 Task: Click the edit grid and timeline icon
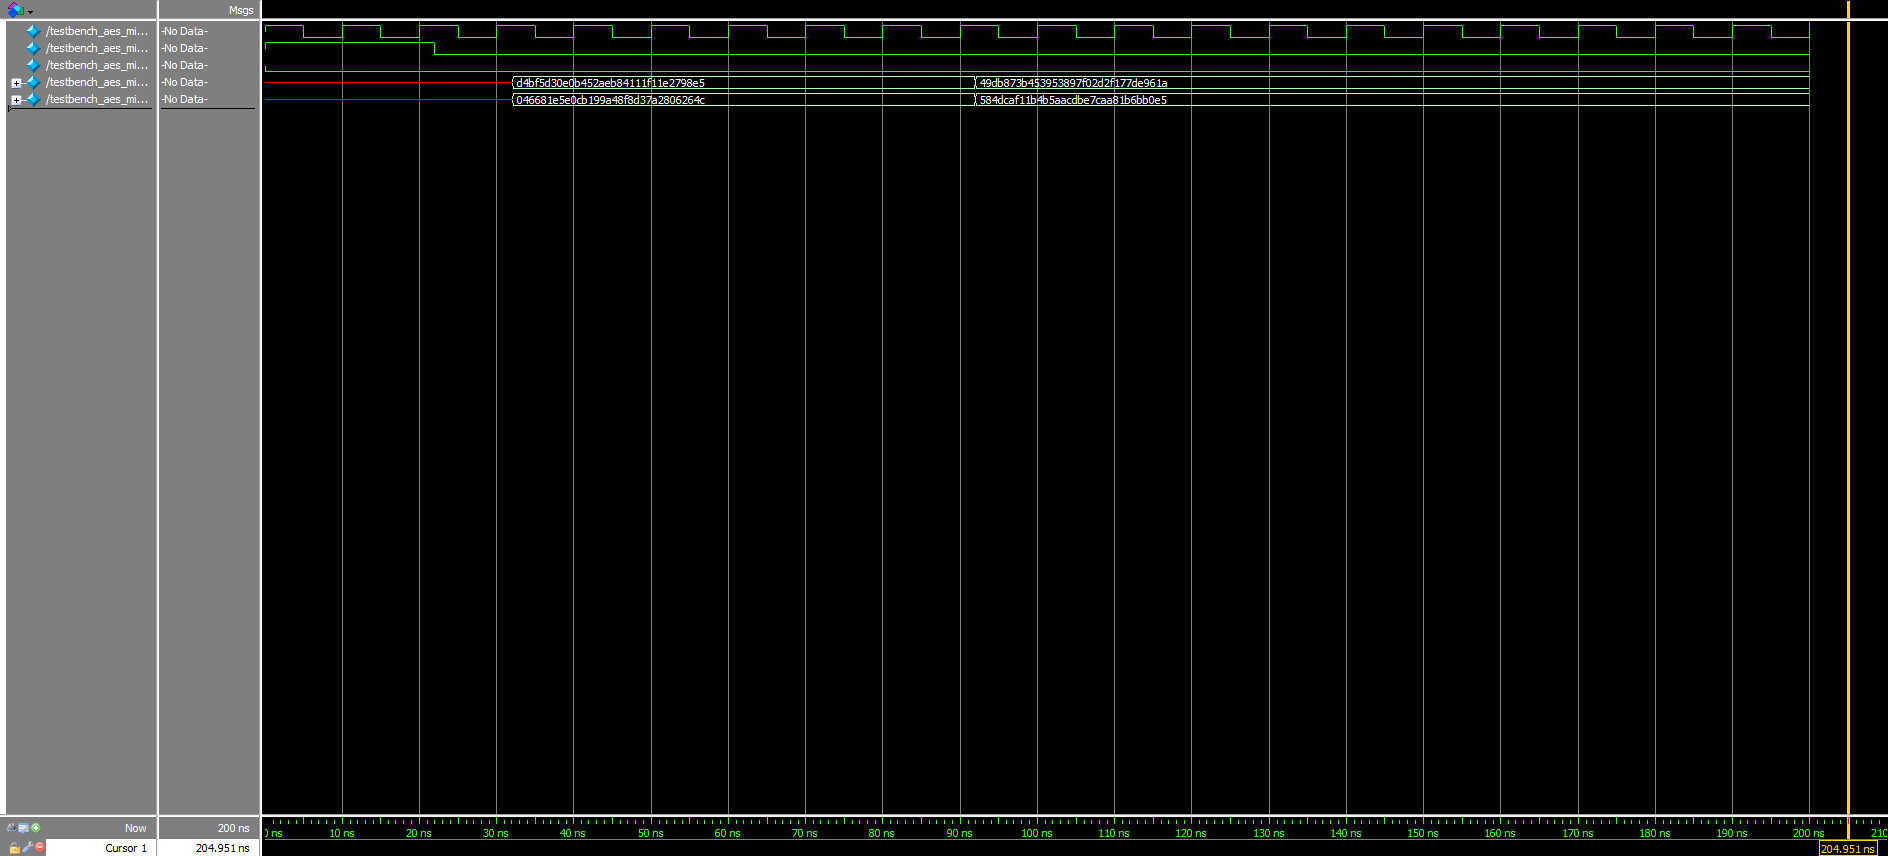(x=23, y=828)
